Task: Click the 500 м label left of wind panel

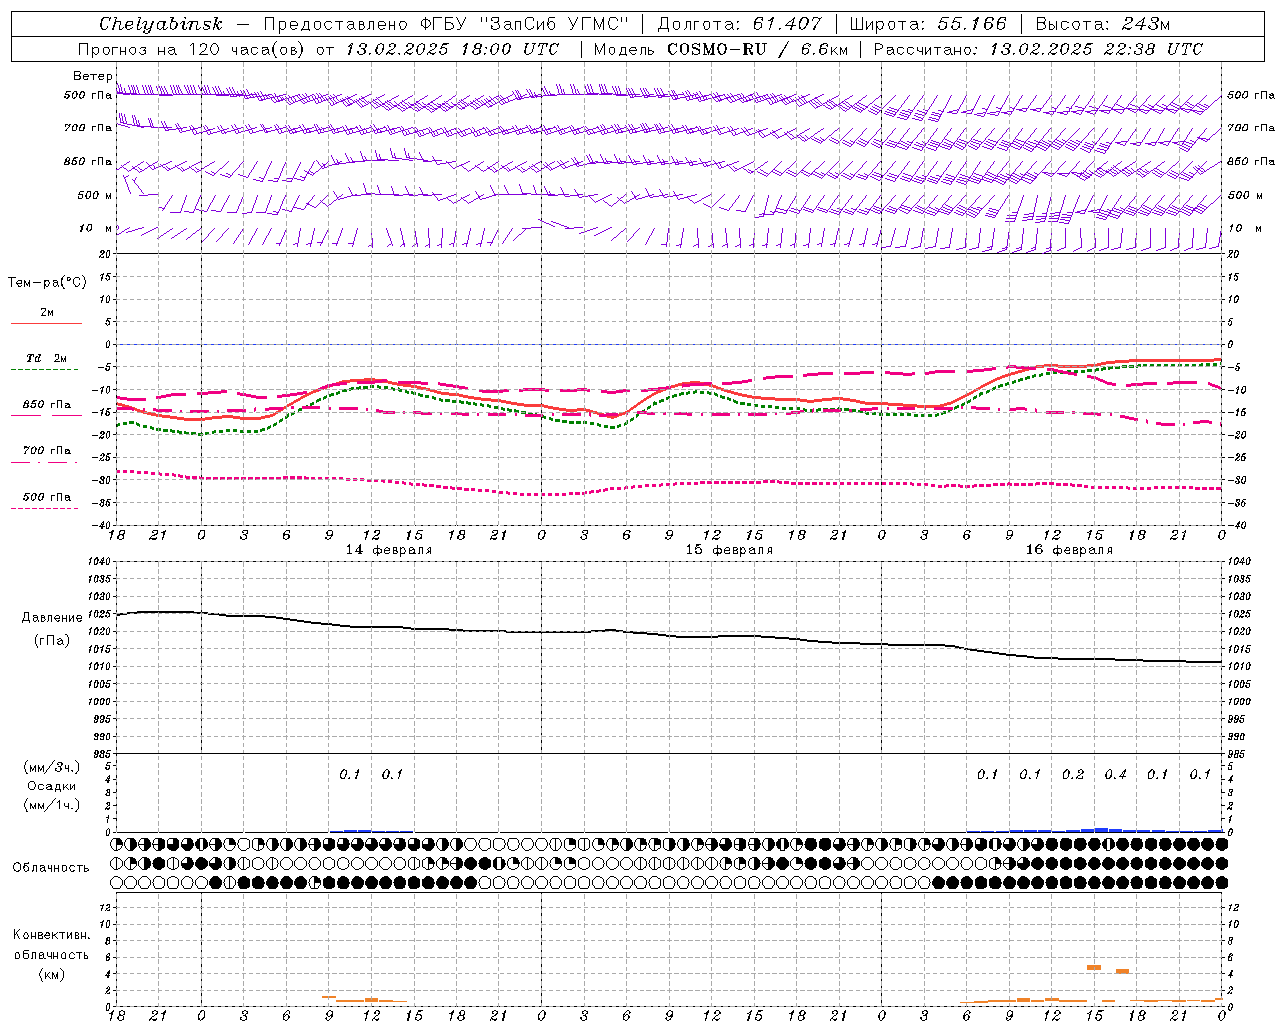Action: coord(95,196)
